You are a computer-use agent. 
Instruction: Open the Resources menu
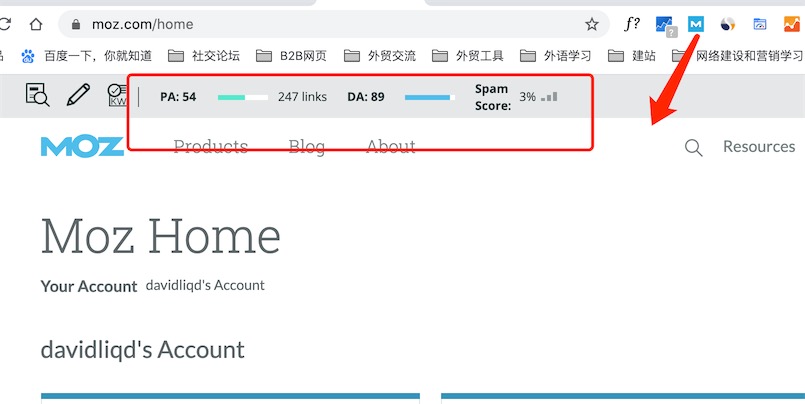tap(759, 147)
